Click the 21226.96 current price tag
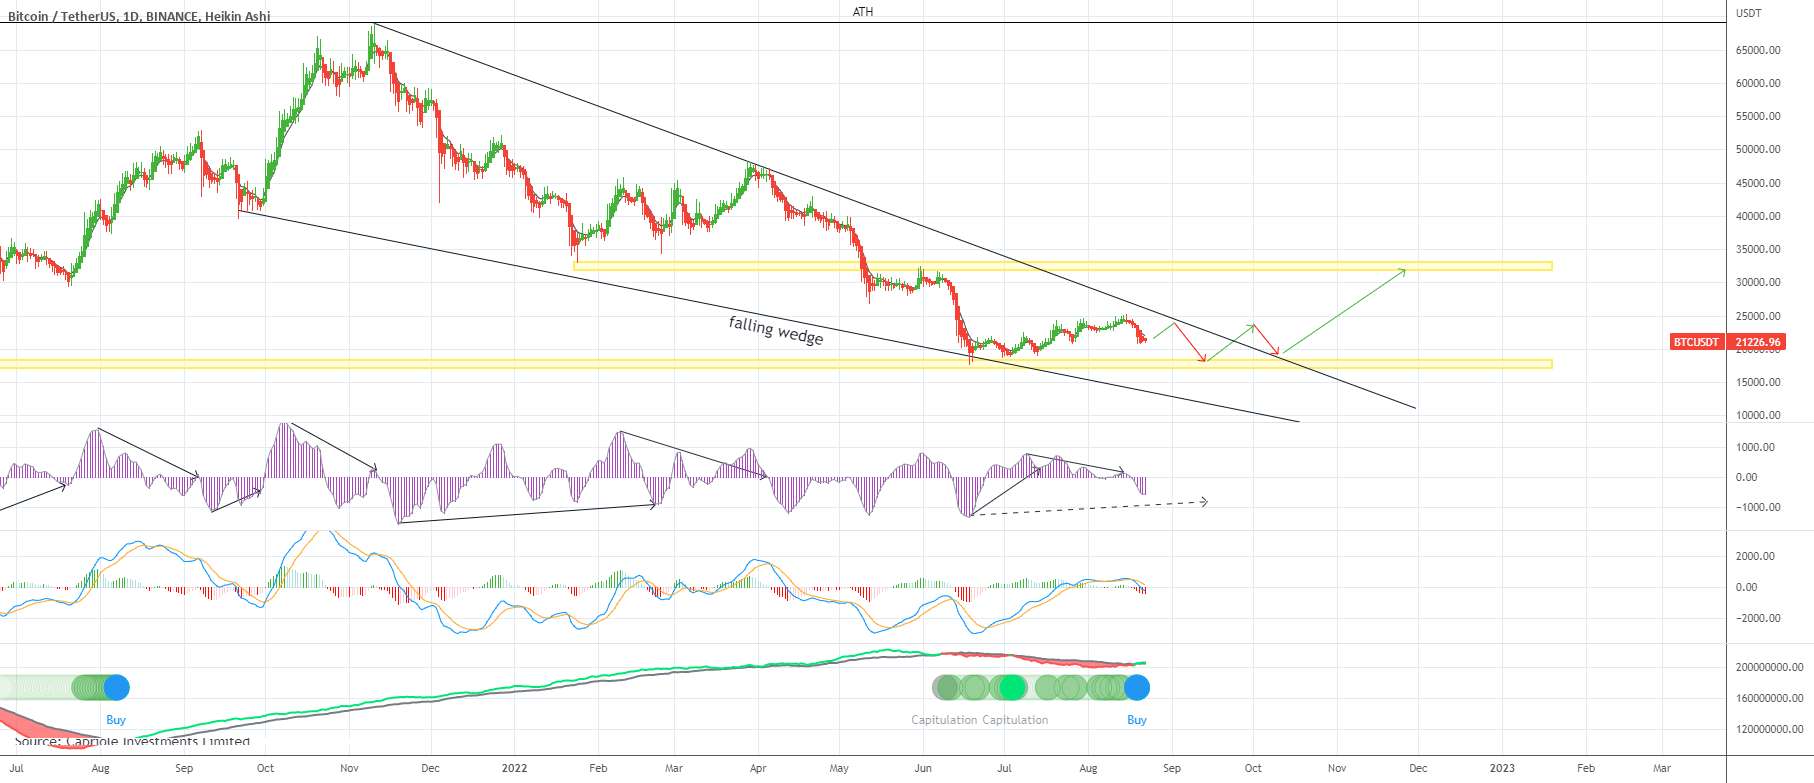Viewport: 1814px width, 783px height. point(1756,342)
